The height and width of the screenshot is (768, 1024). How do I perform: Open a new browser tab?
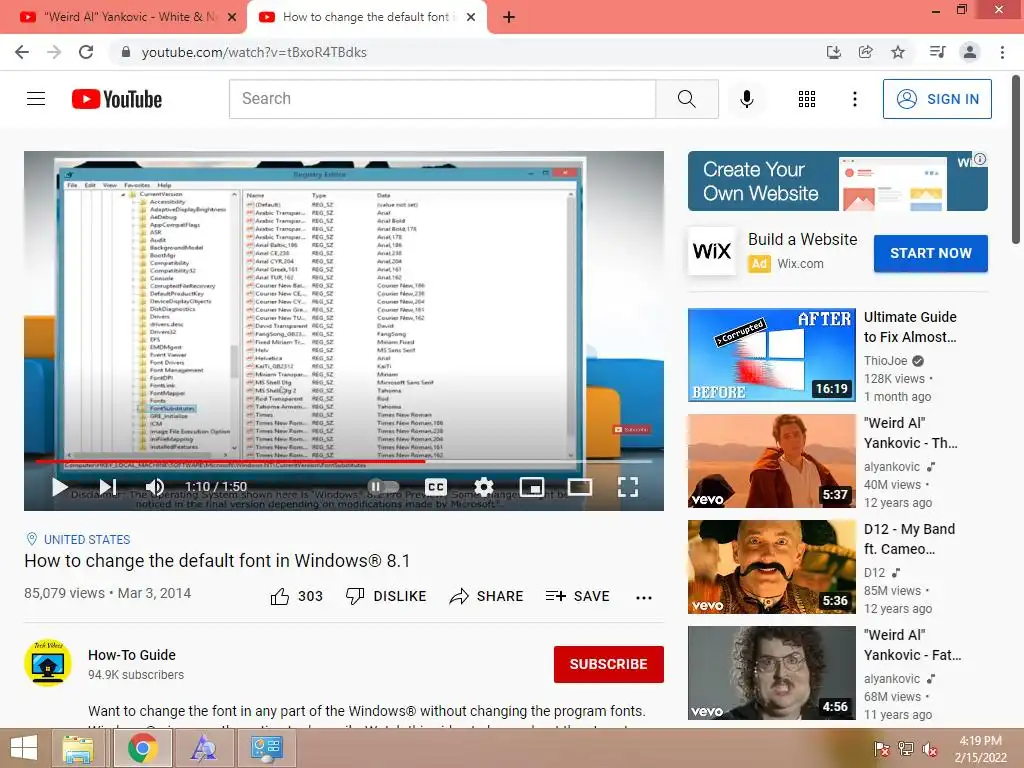pos(509,17)
